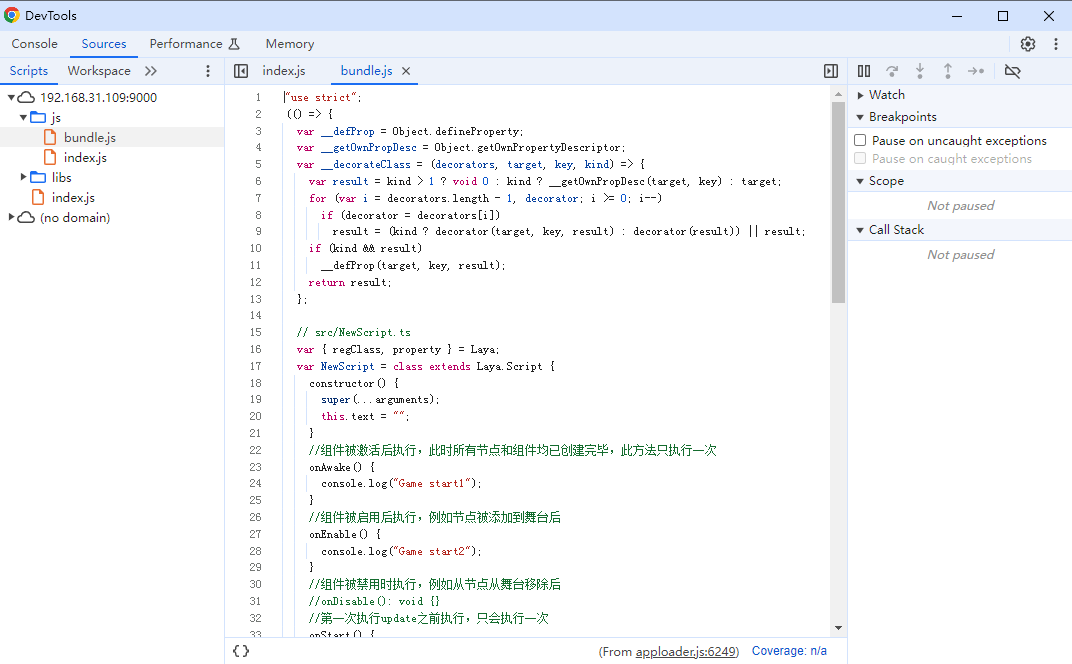Open DevTools settings gear
Viewport: 1072px width, 664px height.
pos(1028,44)
